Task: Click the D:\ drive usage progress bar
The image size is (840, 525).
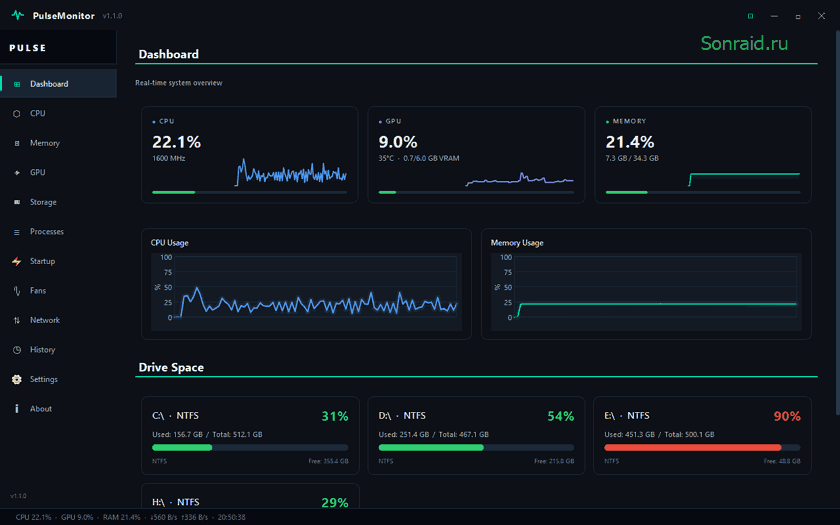Action: [476, 447]
